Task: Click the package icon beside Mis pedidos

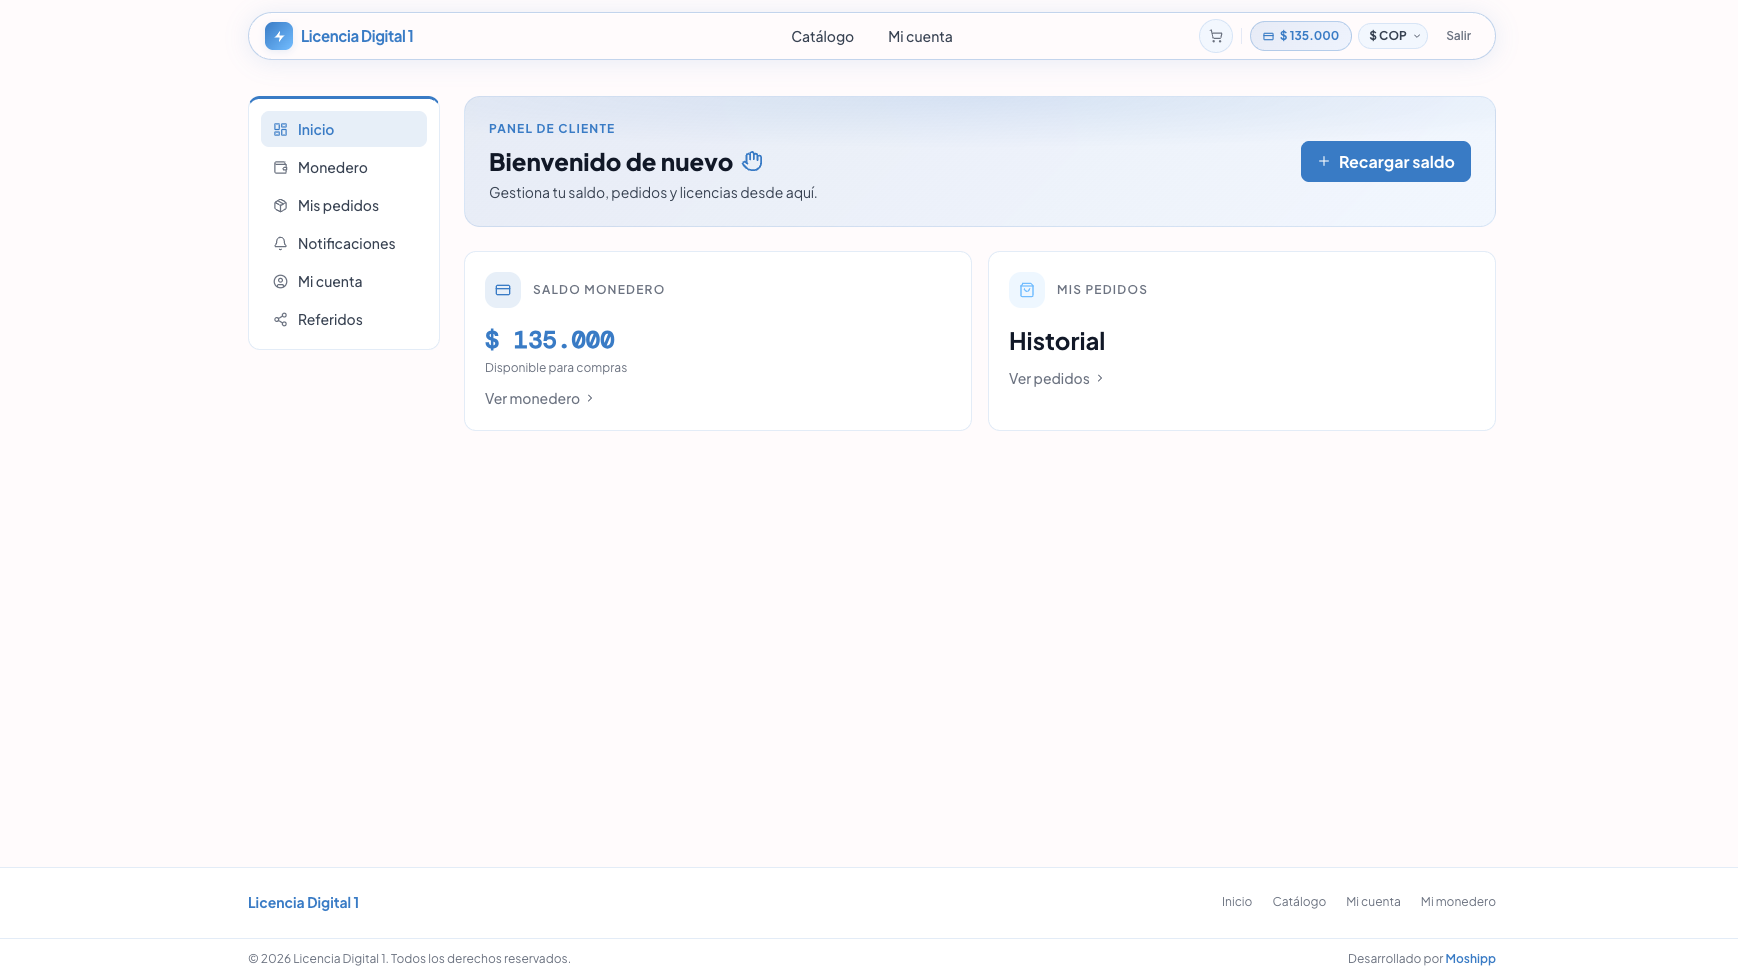Action: click(280, 205)
